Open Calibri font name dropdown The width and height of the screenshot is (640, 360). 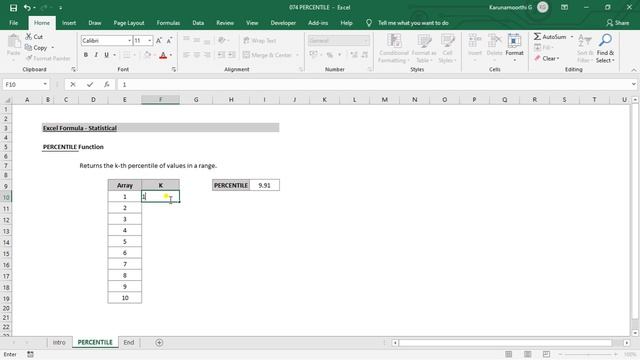click(x=129, y=41)
